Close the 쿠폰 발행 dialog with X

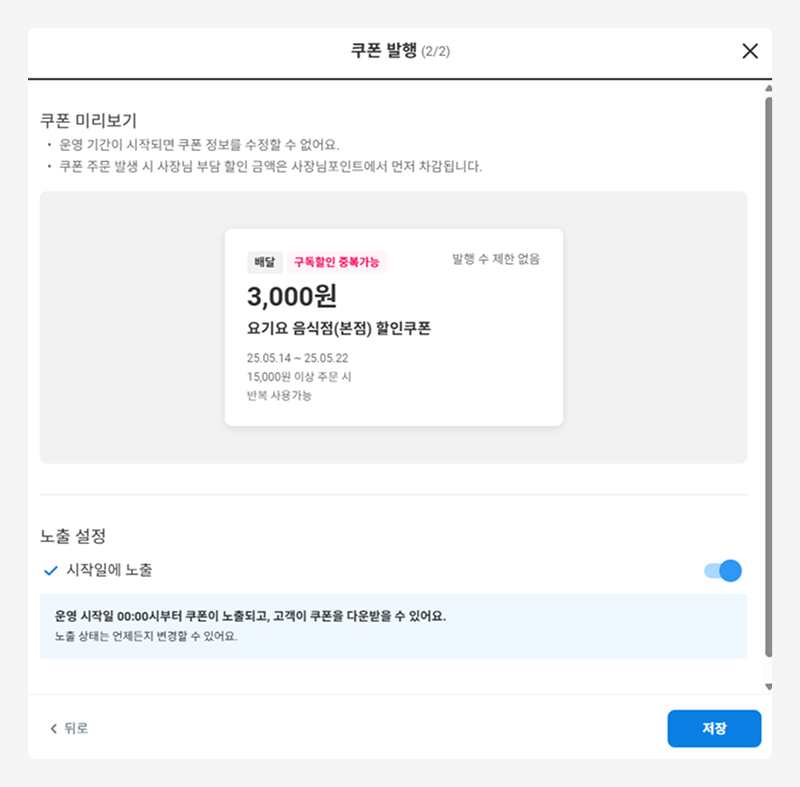tap(749, 51)
